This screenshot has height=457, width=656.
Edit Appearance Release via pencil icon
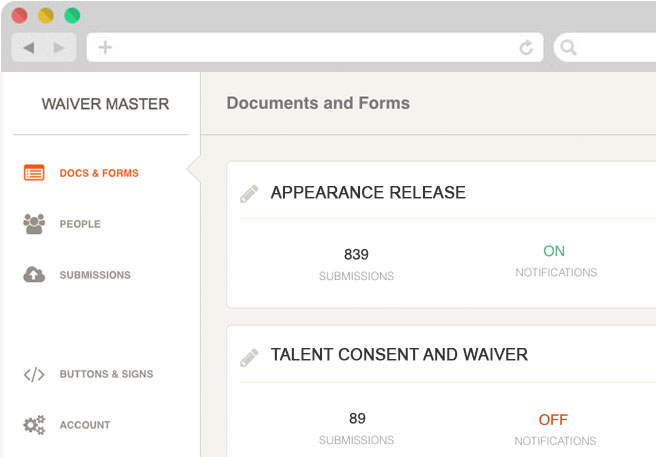click(249, 194)
